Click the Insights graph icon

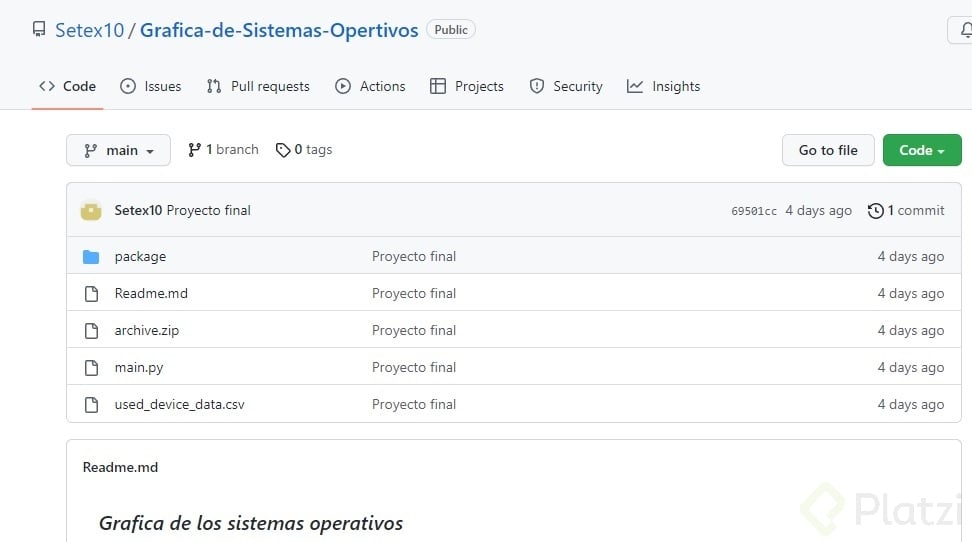(635, 86)
